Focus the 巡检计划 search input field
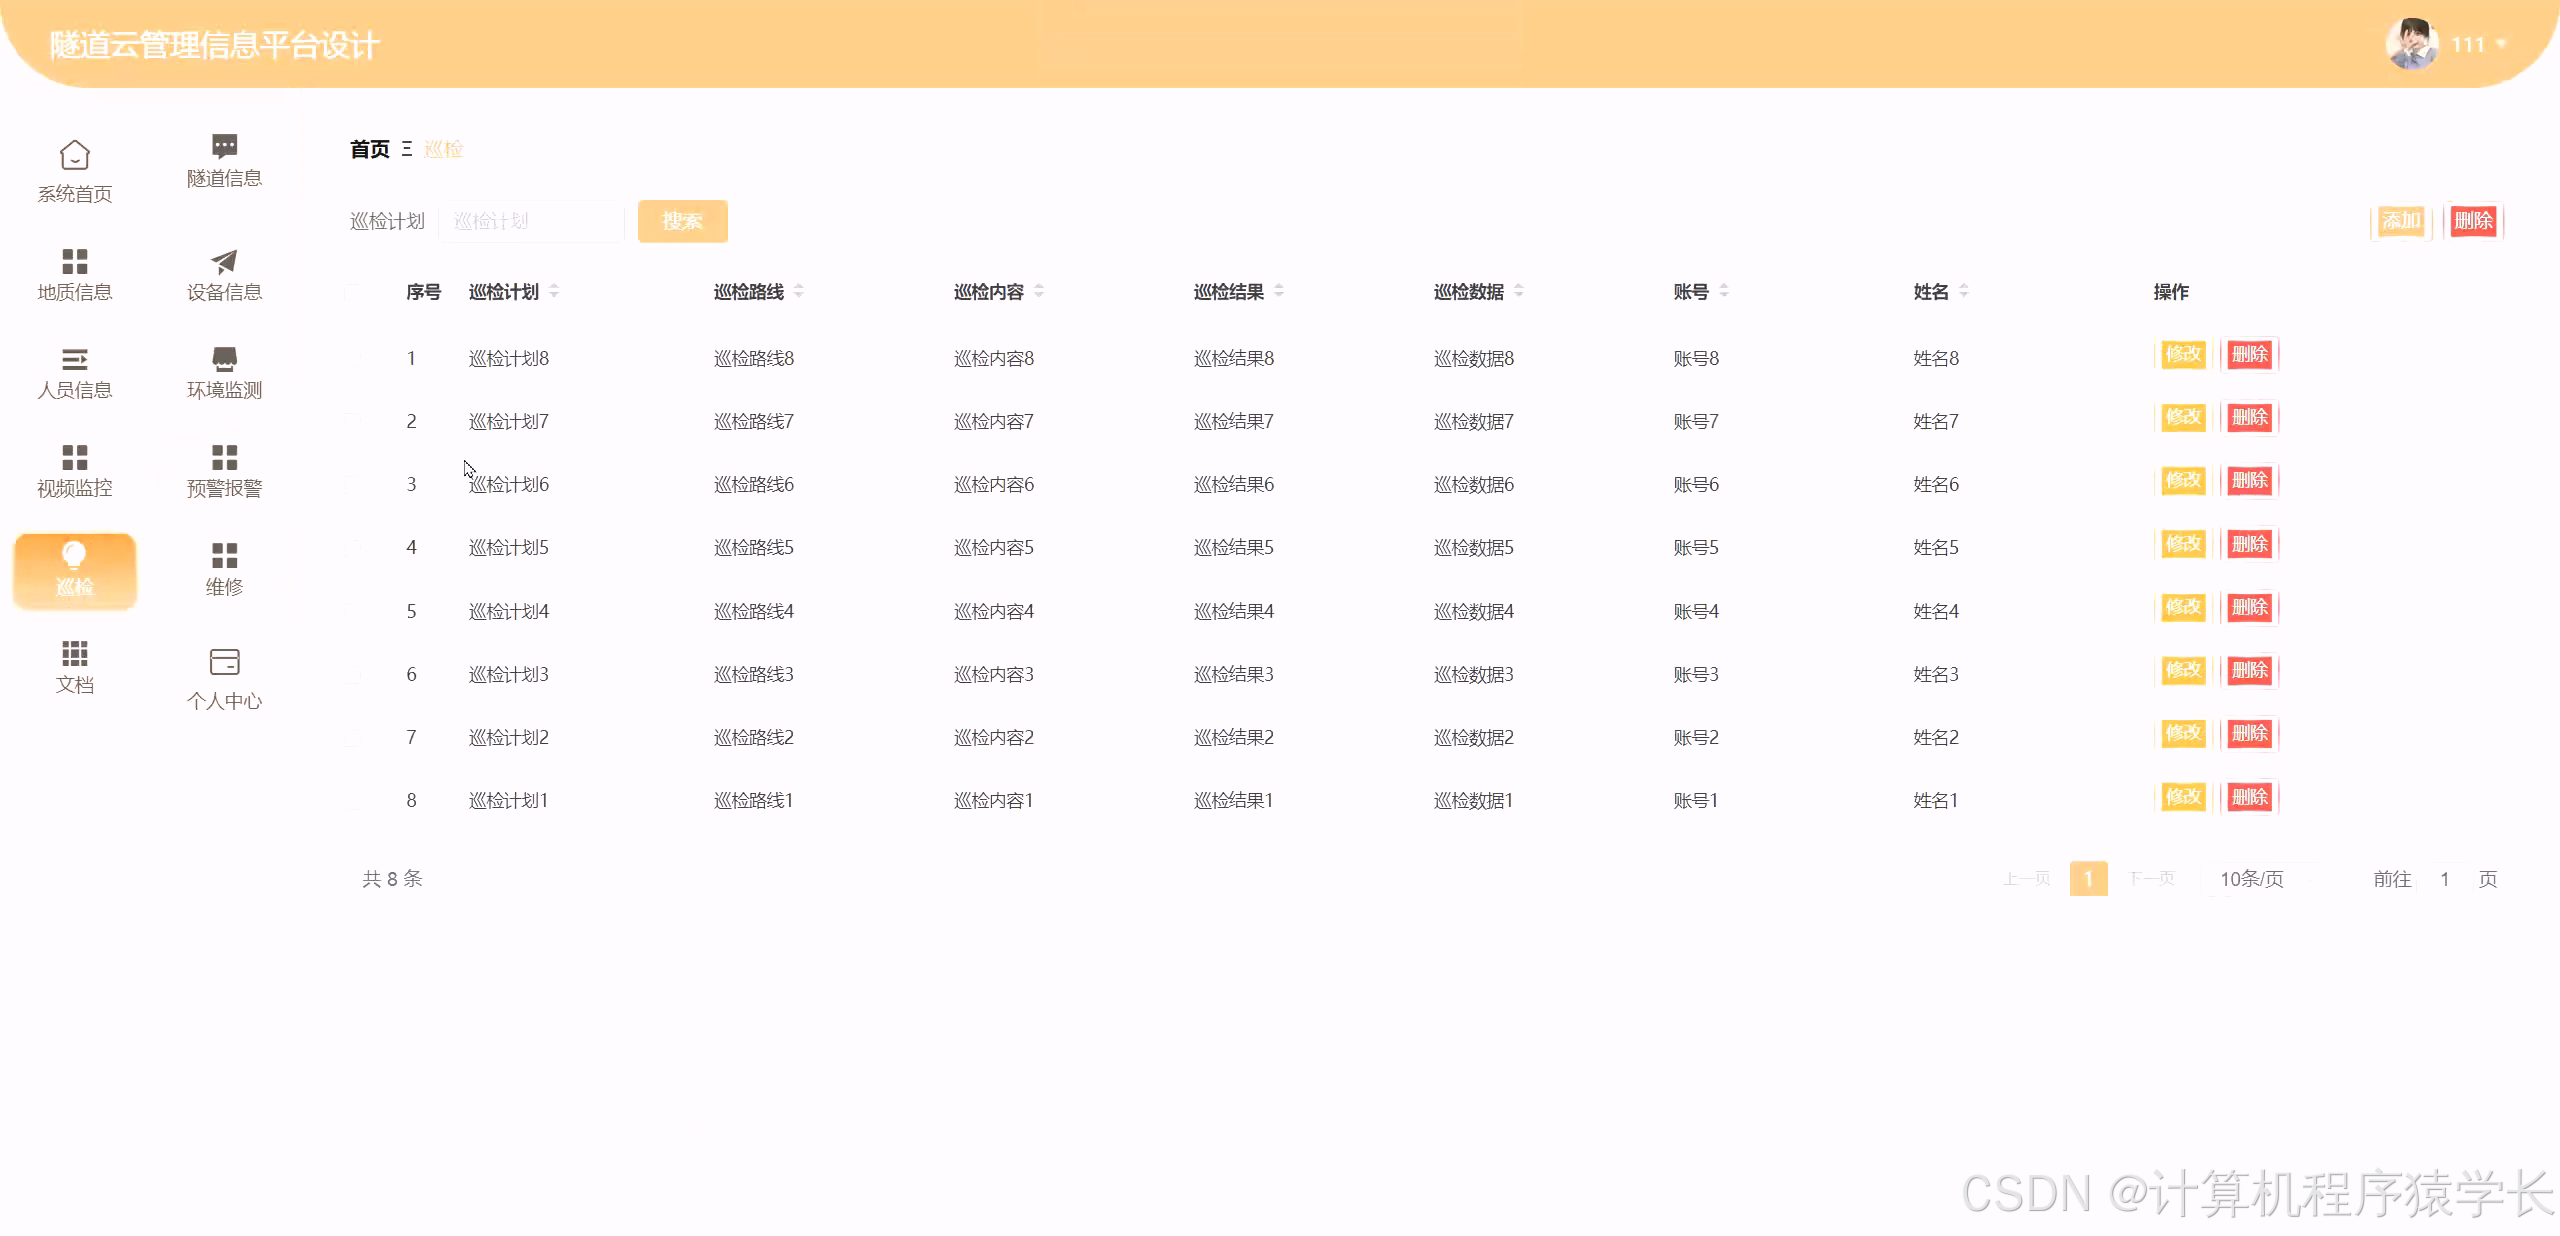The width and height of the screenshot is (2560, 1236). [531, 221]
